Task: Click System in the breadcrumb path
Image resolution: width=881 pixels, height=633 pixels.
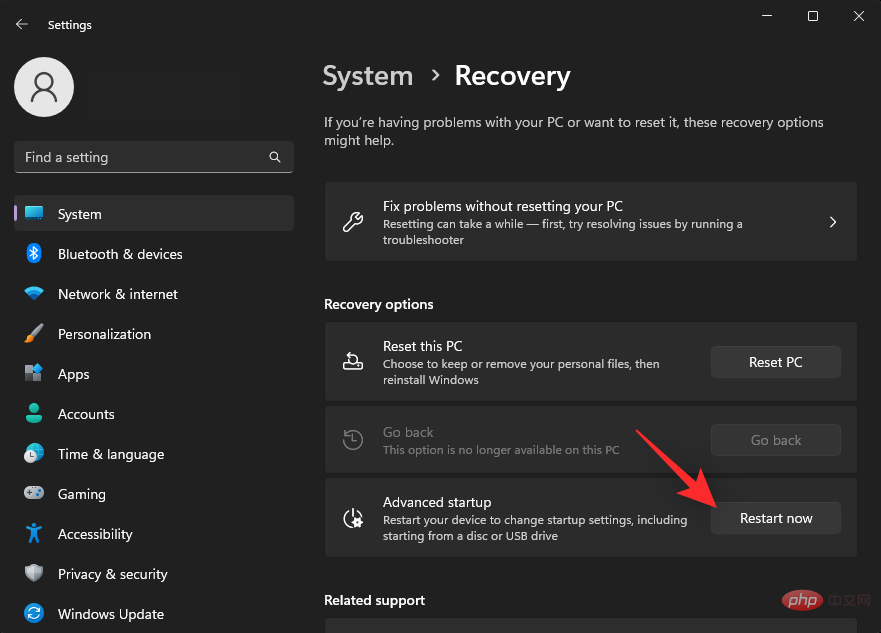Action: (x=368, y=76)
